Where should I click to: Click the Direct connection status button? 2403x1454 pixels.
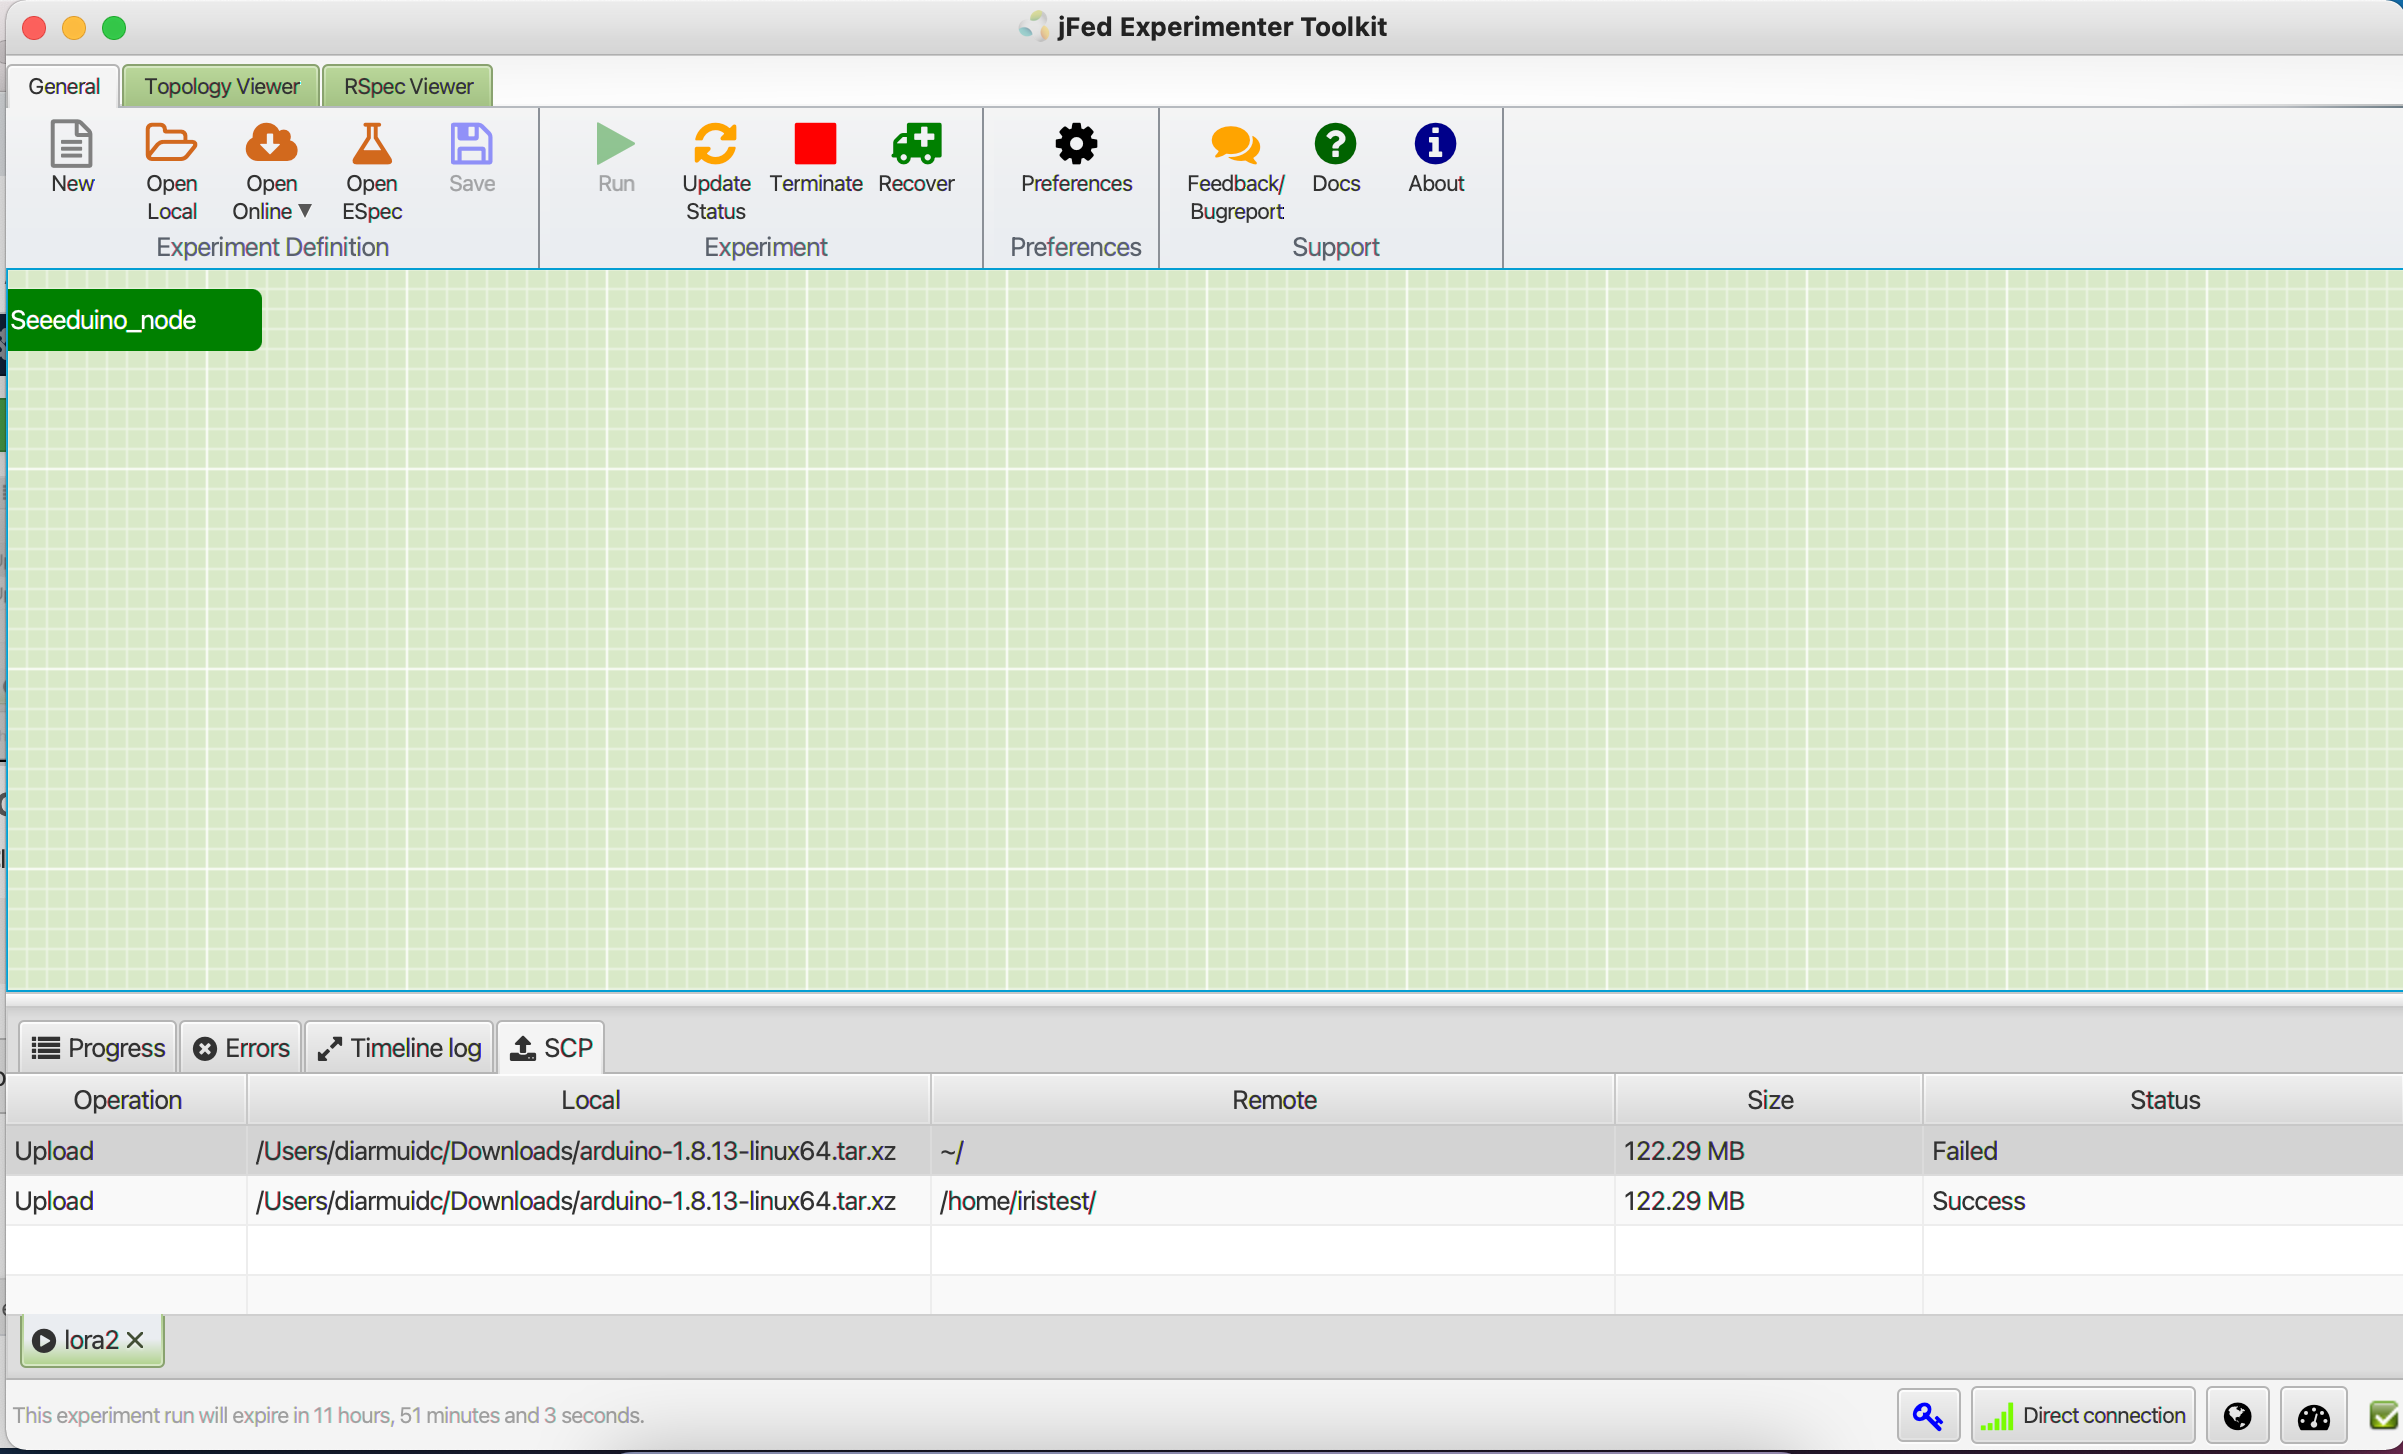coord(2083,1415)
